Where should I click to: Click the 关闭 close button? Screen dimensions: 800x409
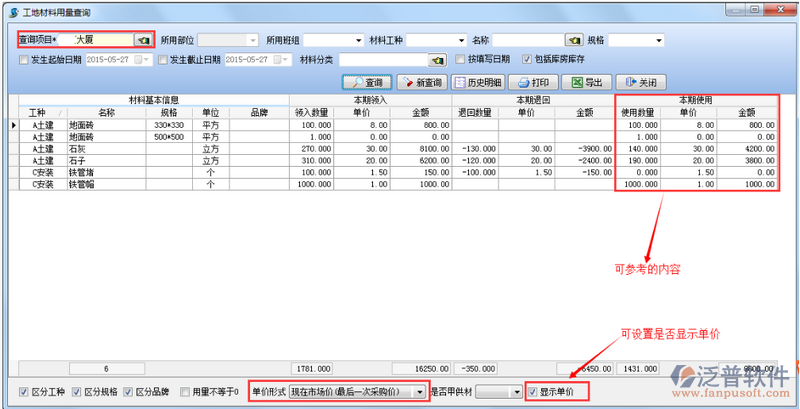(640, 83)
